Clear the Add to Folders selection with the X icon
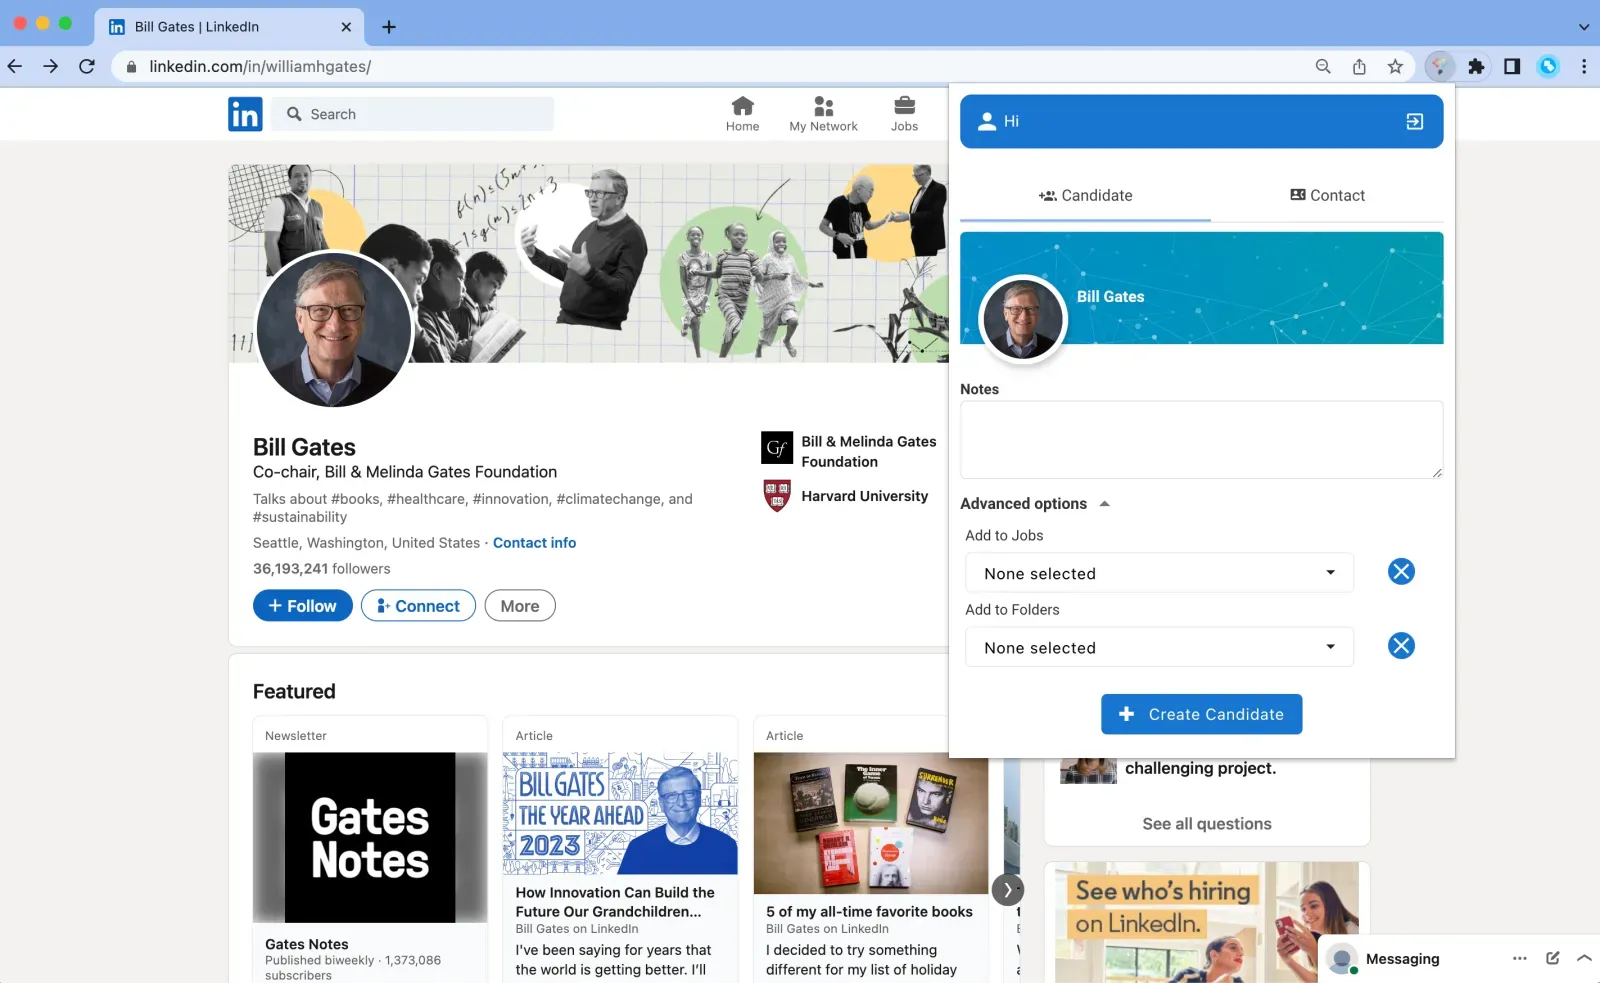Screen dimensions: 1600x983 point(1400,645)
